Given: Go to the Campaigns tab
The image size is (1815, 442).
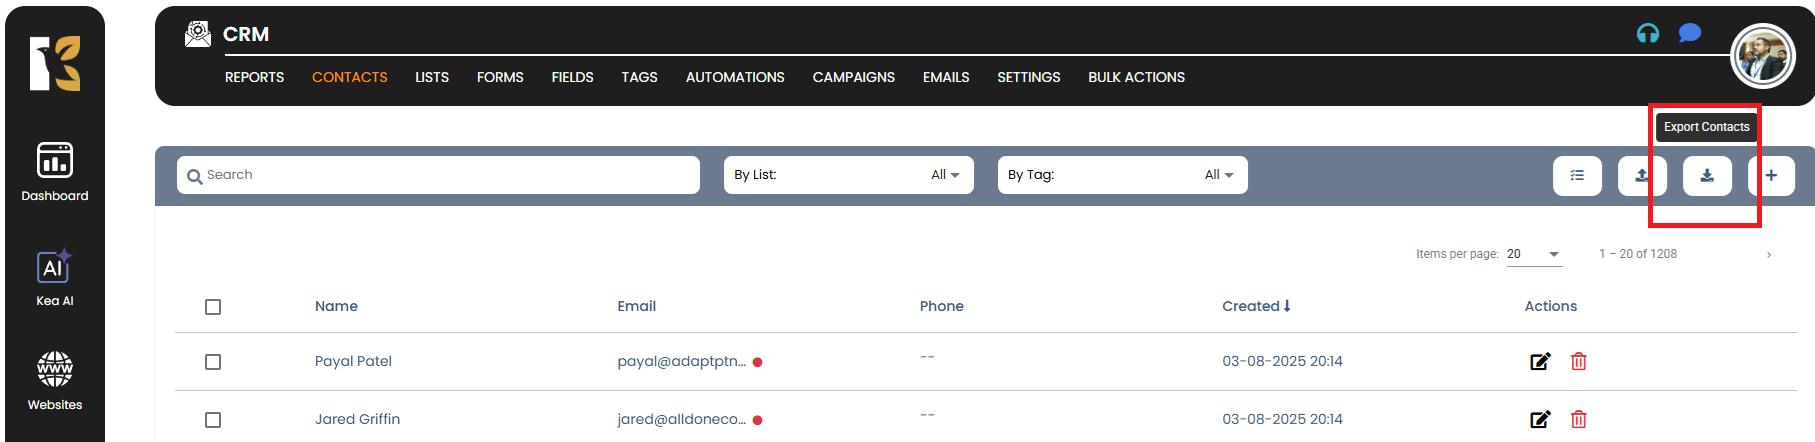Looking at the screenshot, I should [x=853, y=77].
